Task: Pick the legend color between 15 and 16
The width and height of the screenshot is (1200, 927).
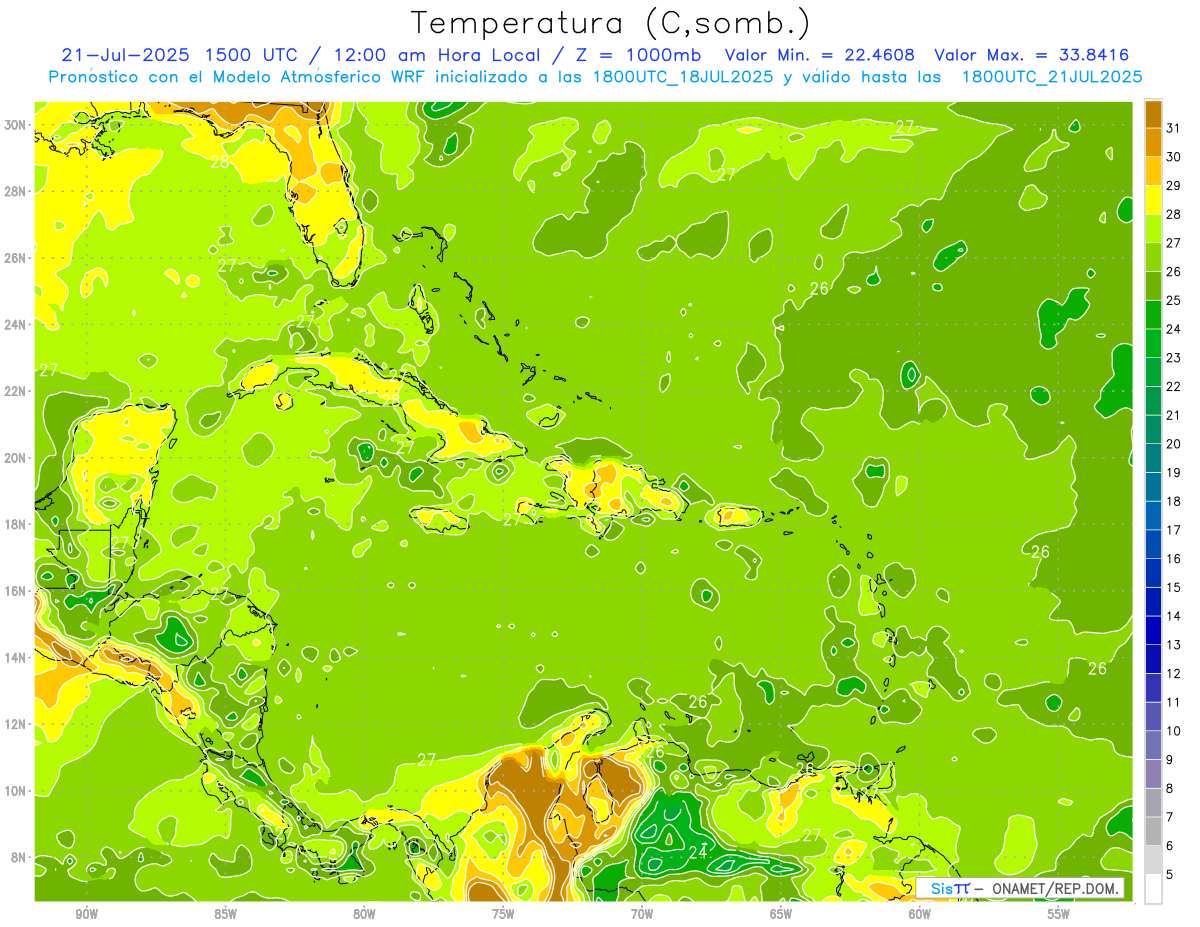Action: [1153, 573]
